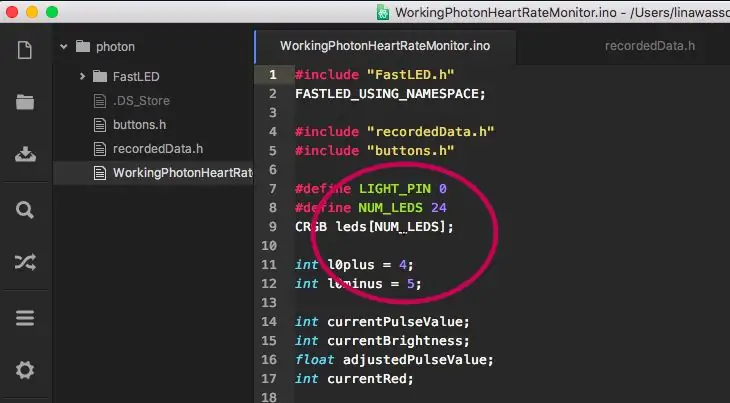The width and height of the screenshot is (730, 403).
Task: Click l0plus variable on line 11
Action: pyautogui.click(x=351, y=265)
